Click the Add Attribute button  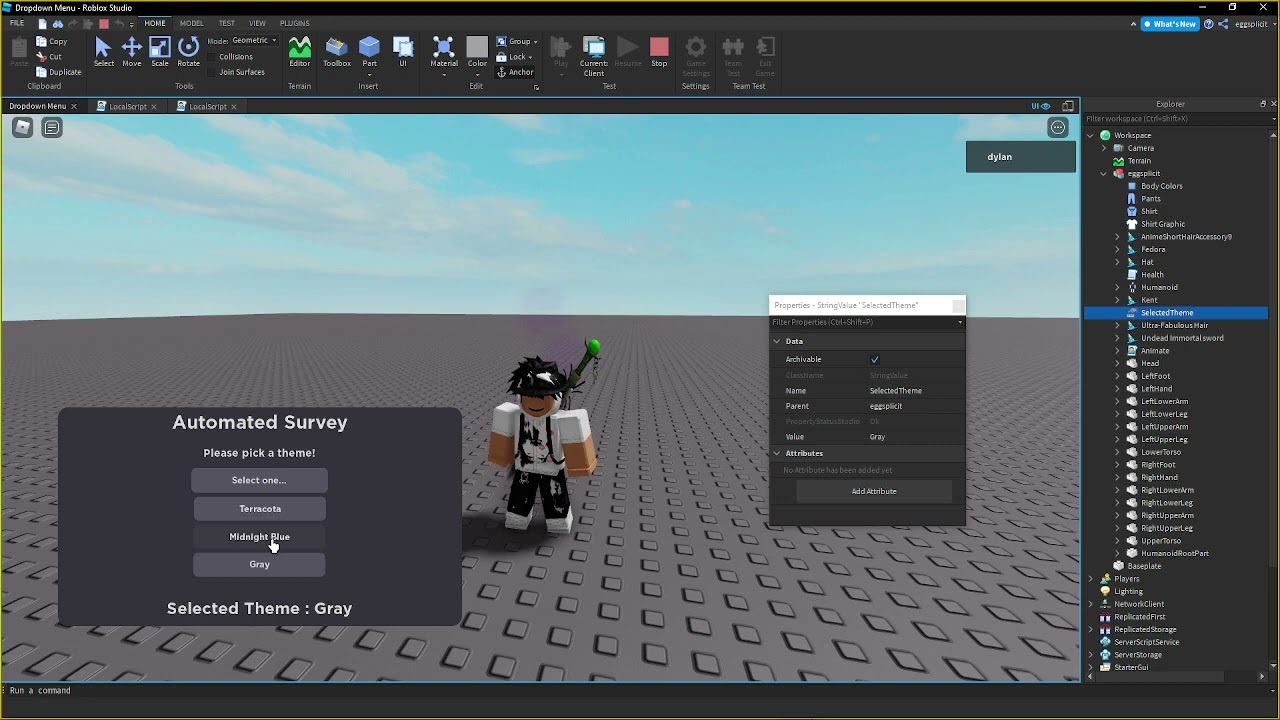tap(874, 491)
